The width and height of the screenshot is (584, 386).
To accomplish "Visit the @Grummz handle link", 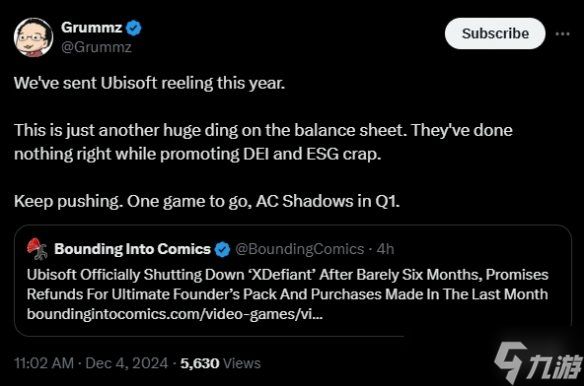I will [x=96, y=47].
